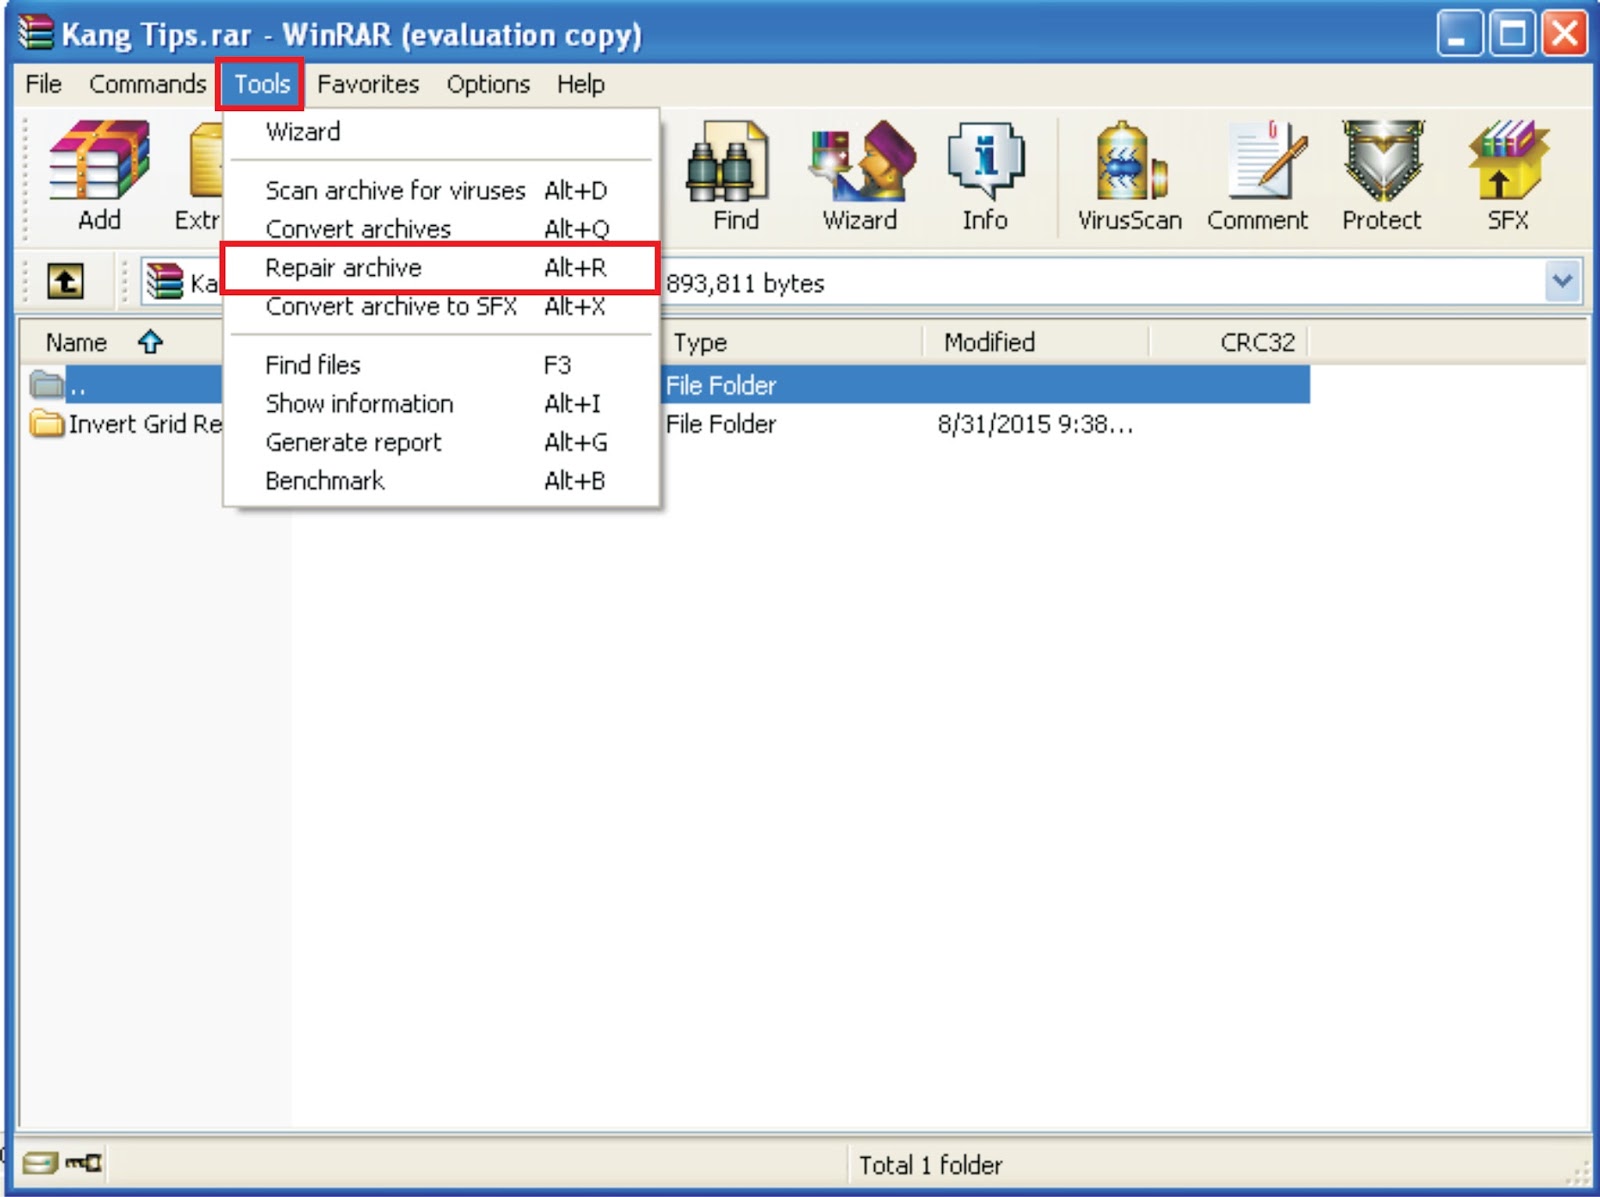
Task: Minimize the WinRAR window
Action: [1459, 34]
